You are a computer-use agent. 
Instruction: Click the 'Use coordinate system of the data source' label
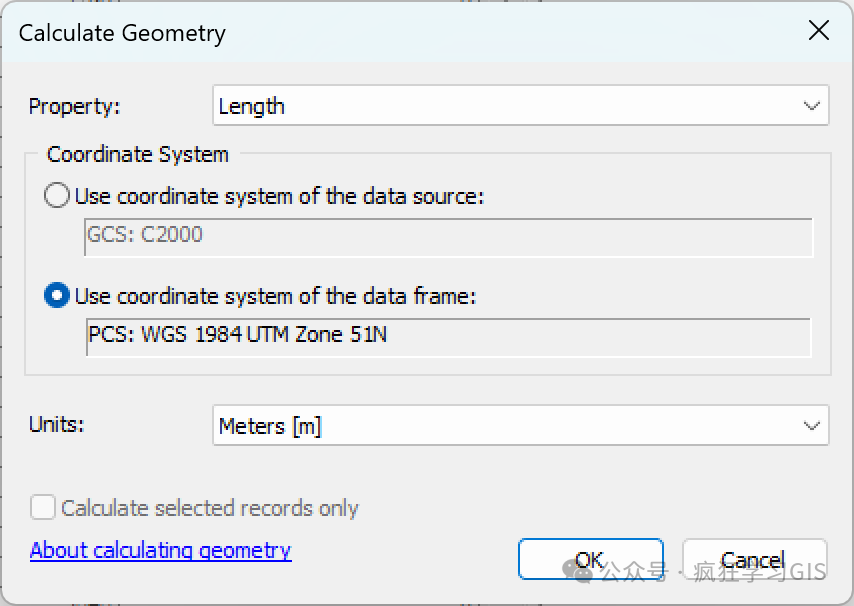click(x=279, y=196)
